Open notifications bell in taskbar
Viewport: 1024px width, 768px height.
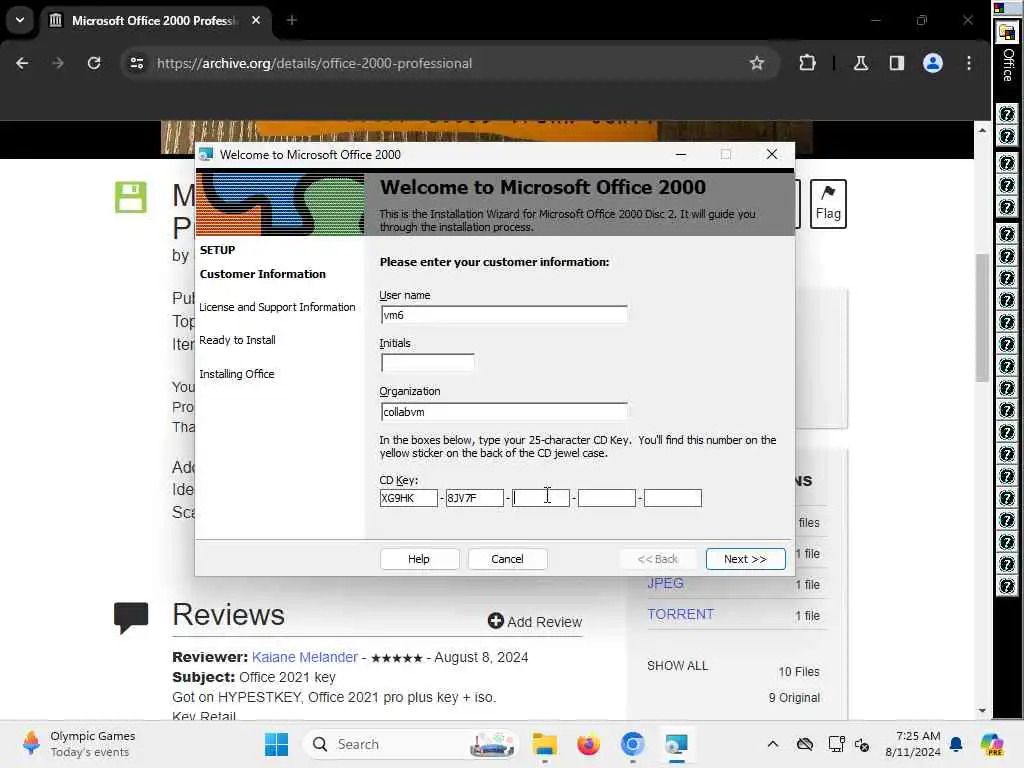pos(956,744)
